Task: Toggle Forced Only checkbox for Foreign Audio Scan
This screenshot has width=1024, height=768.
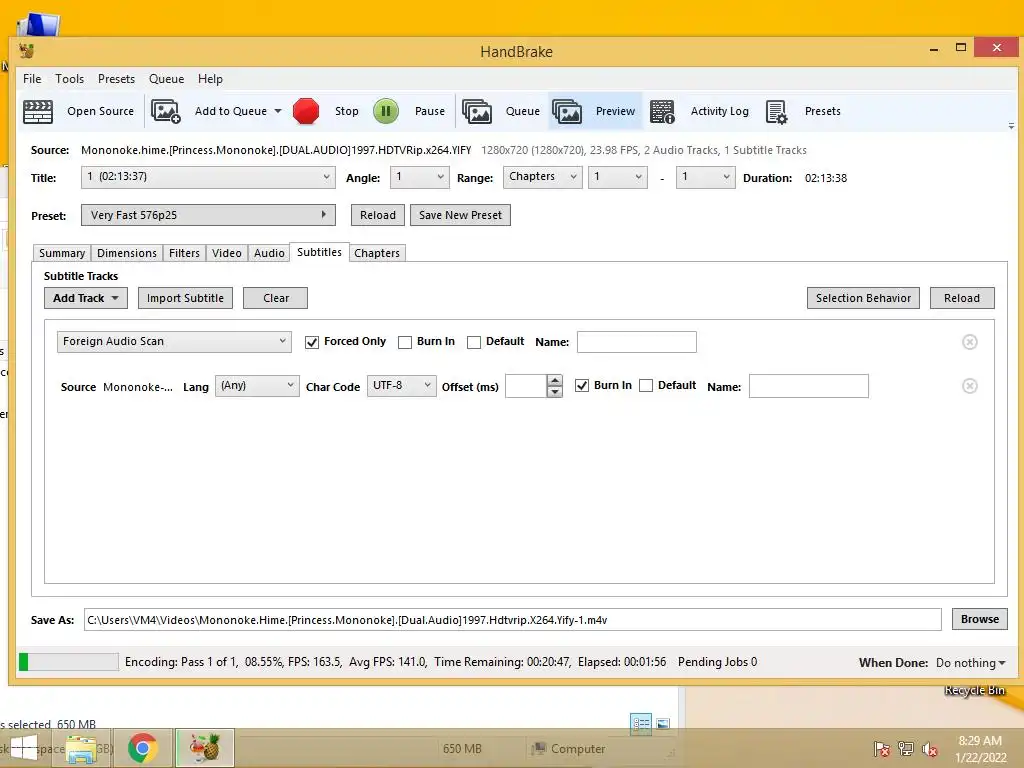Action: tap(312, 342)
